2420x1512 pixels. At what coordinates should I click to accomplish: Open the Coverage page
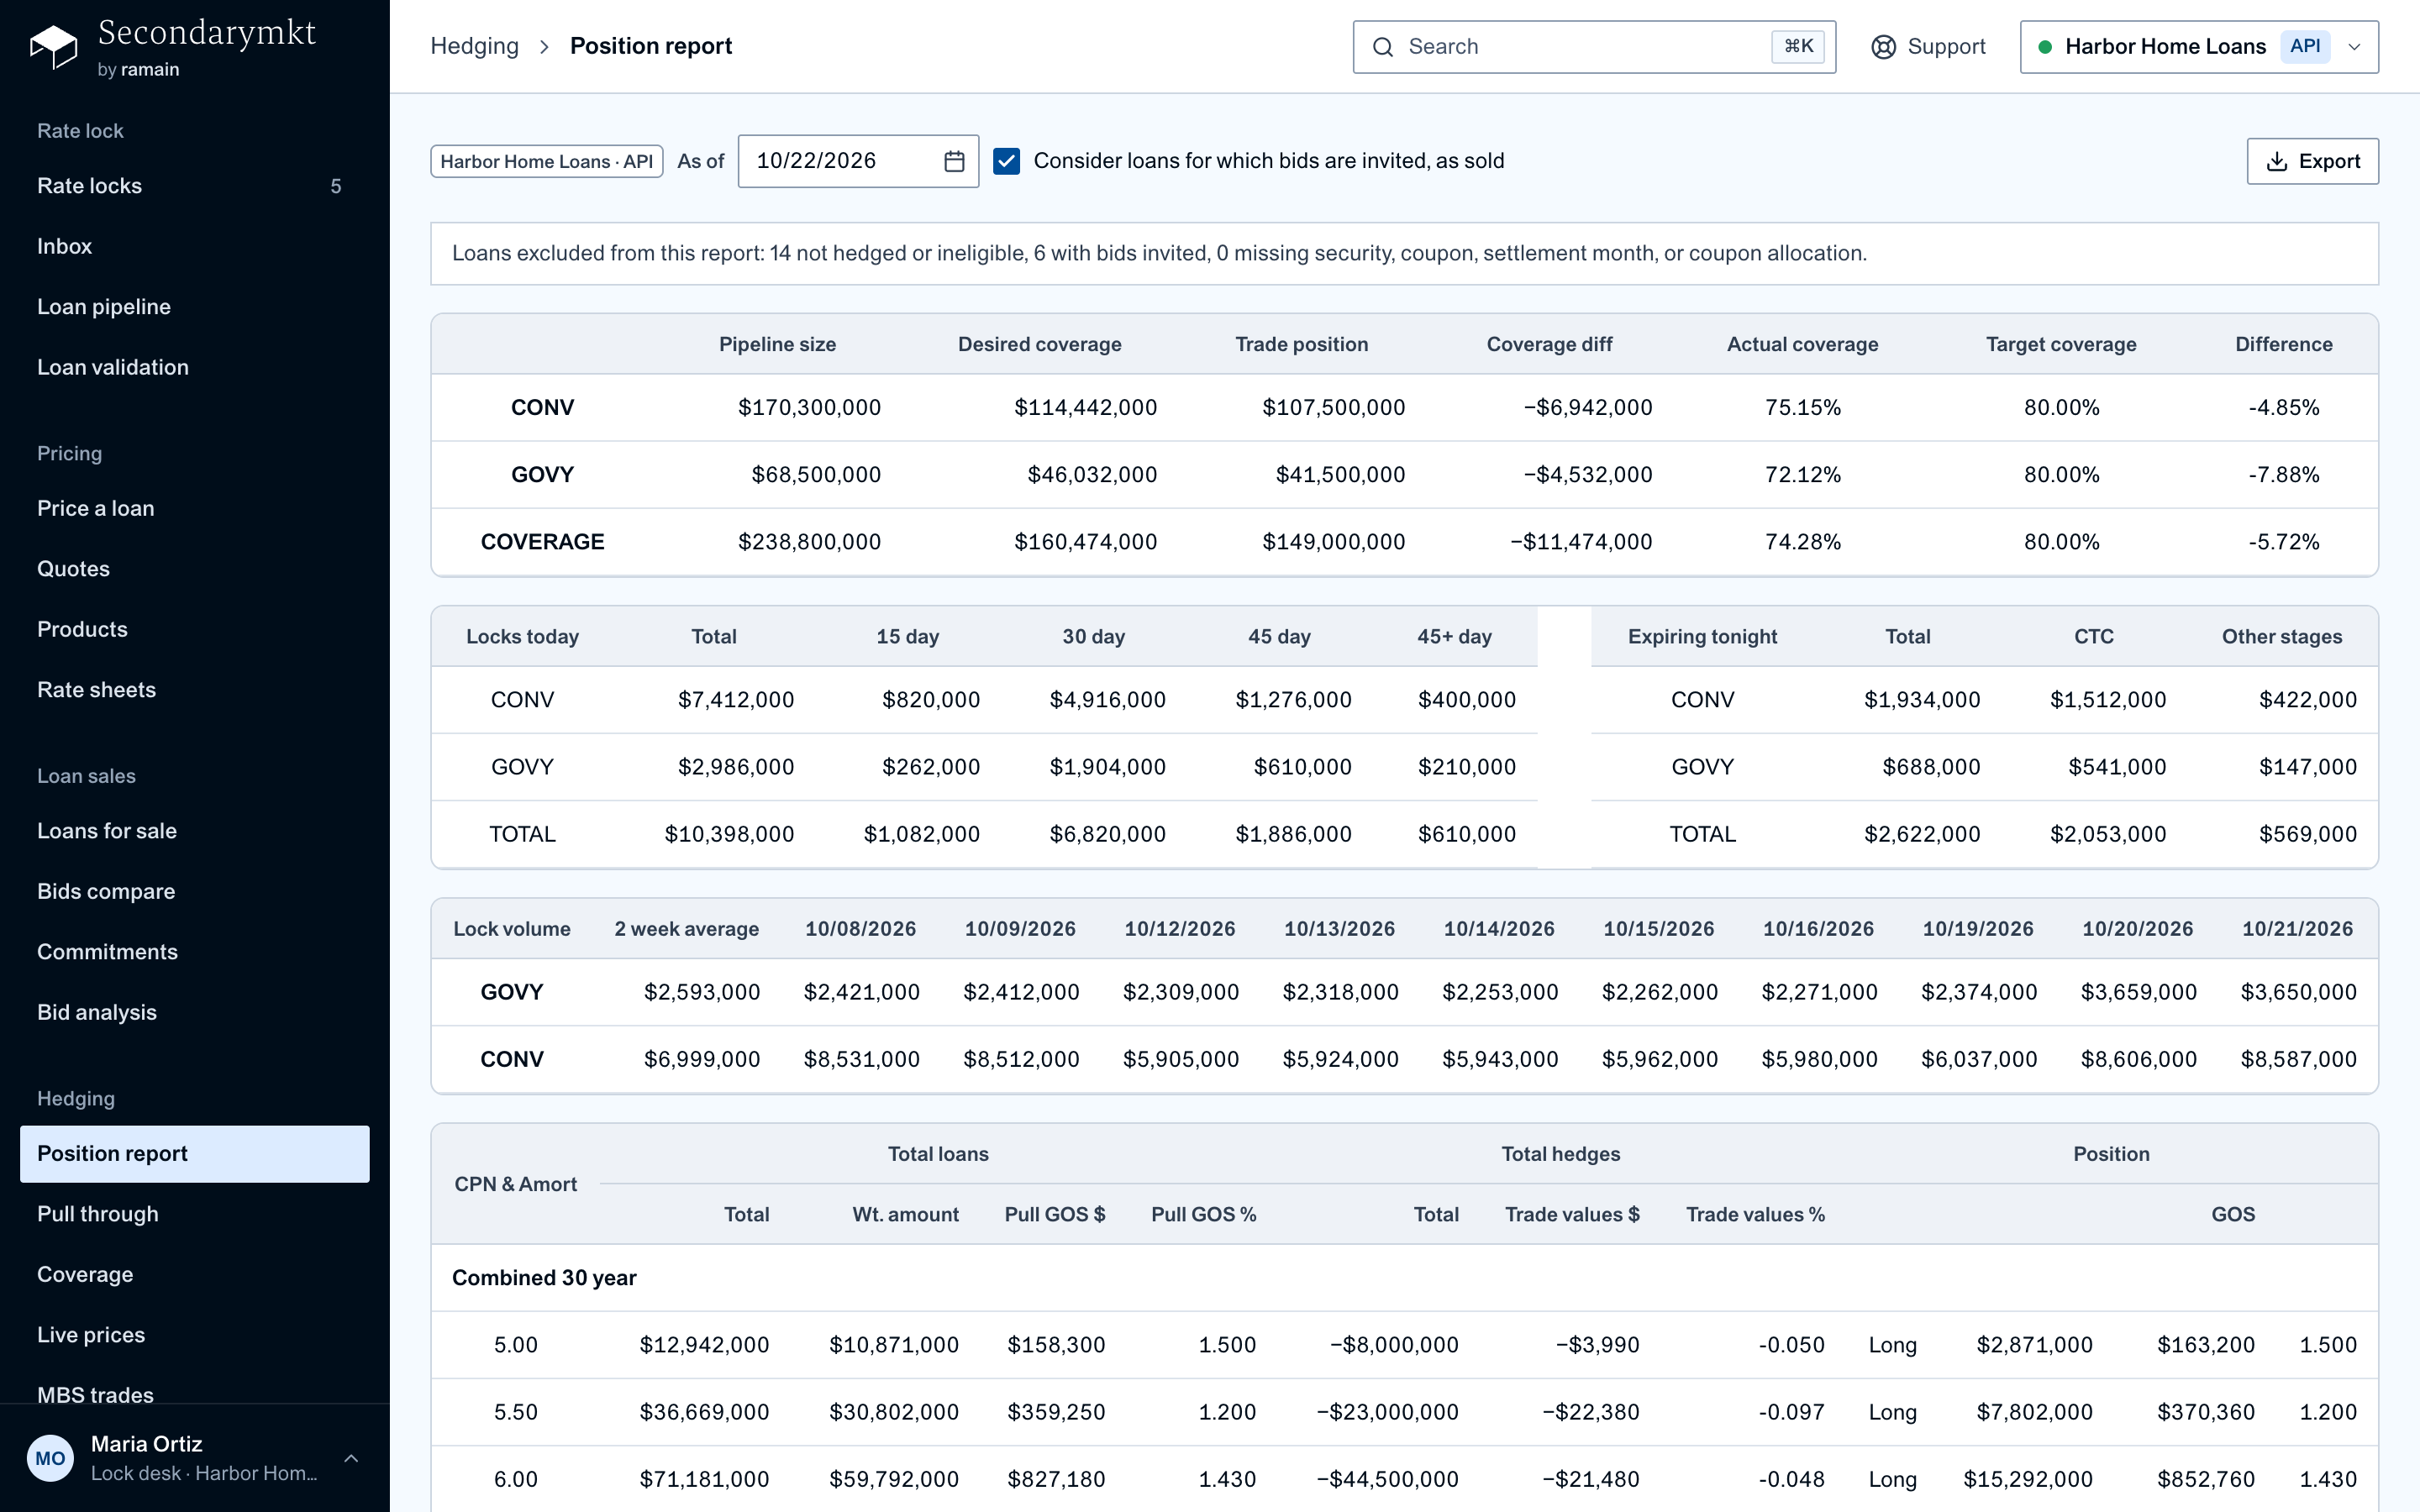tap(195, 1275)
